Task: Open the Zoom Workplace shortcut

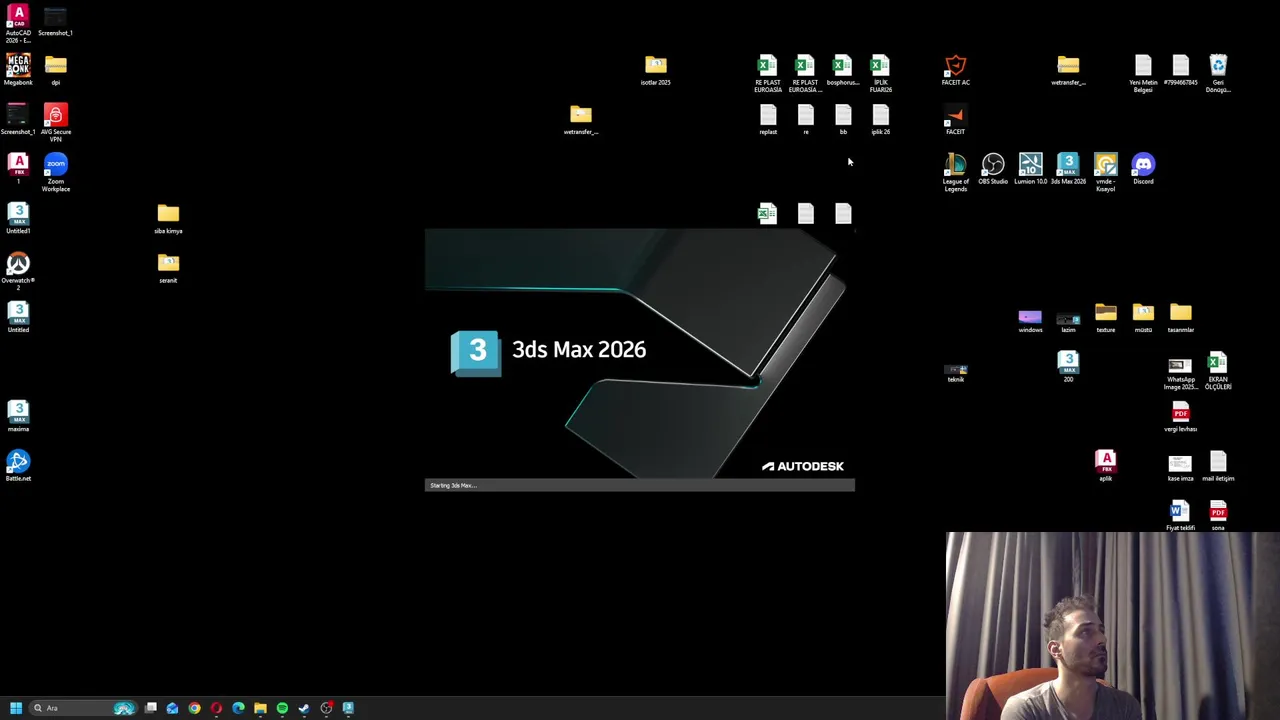Action: point(56,172)
